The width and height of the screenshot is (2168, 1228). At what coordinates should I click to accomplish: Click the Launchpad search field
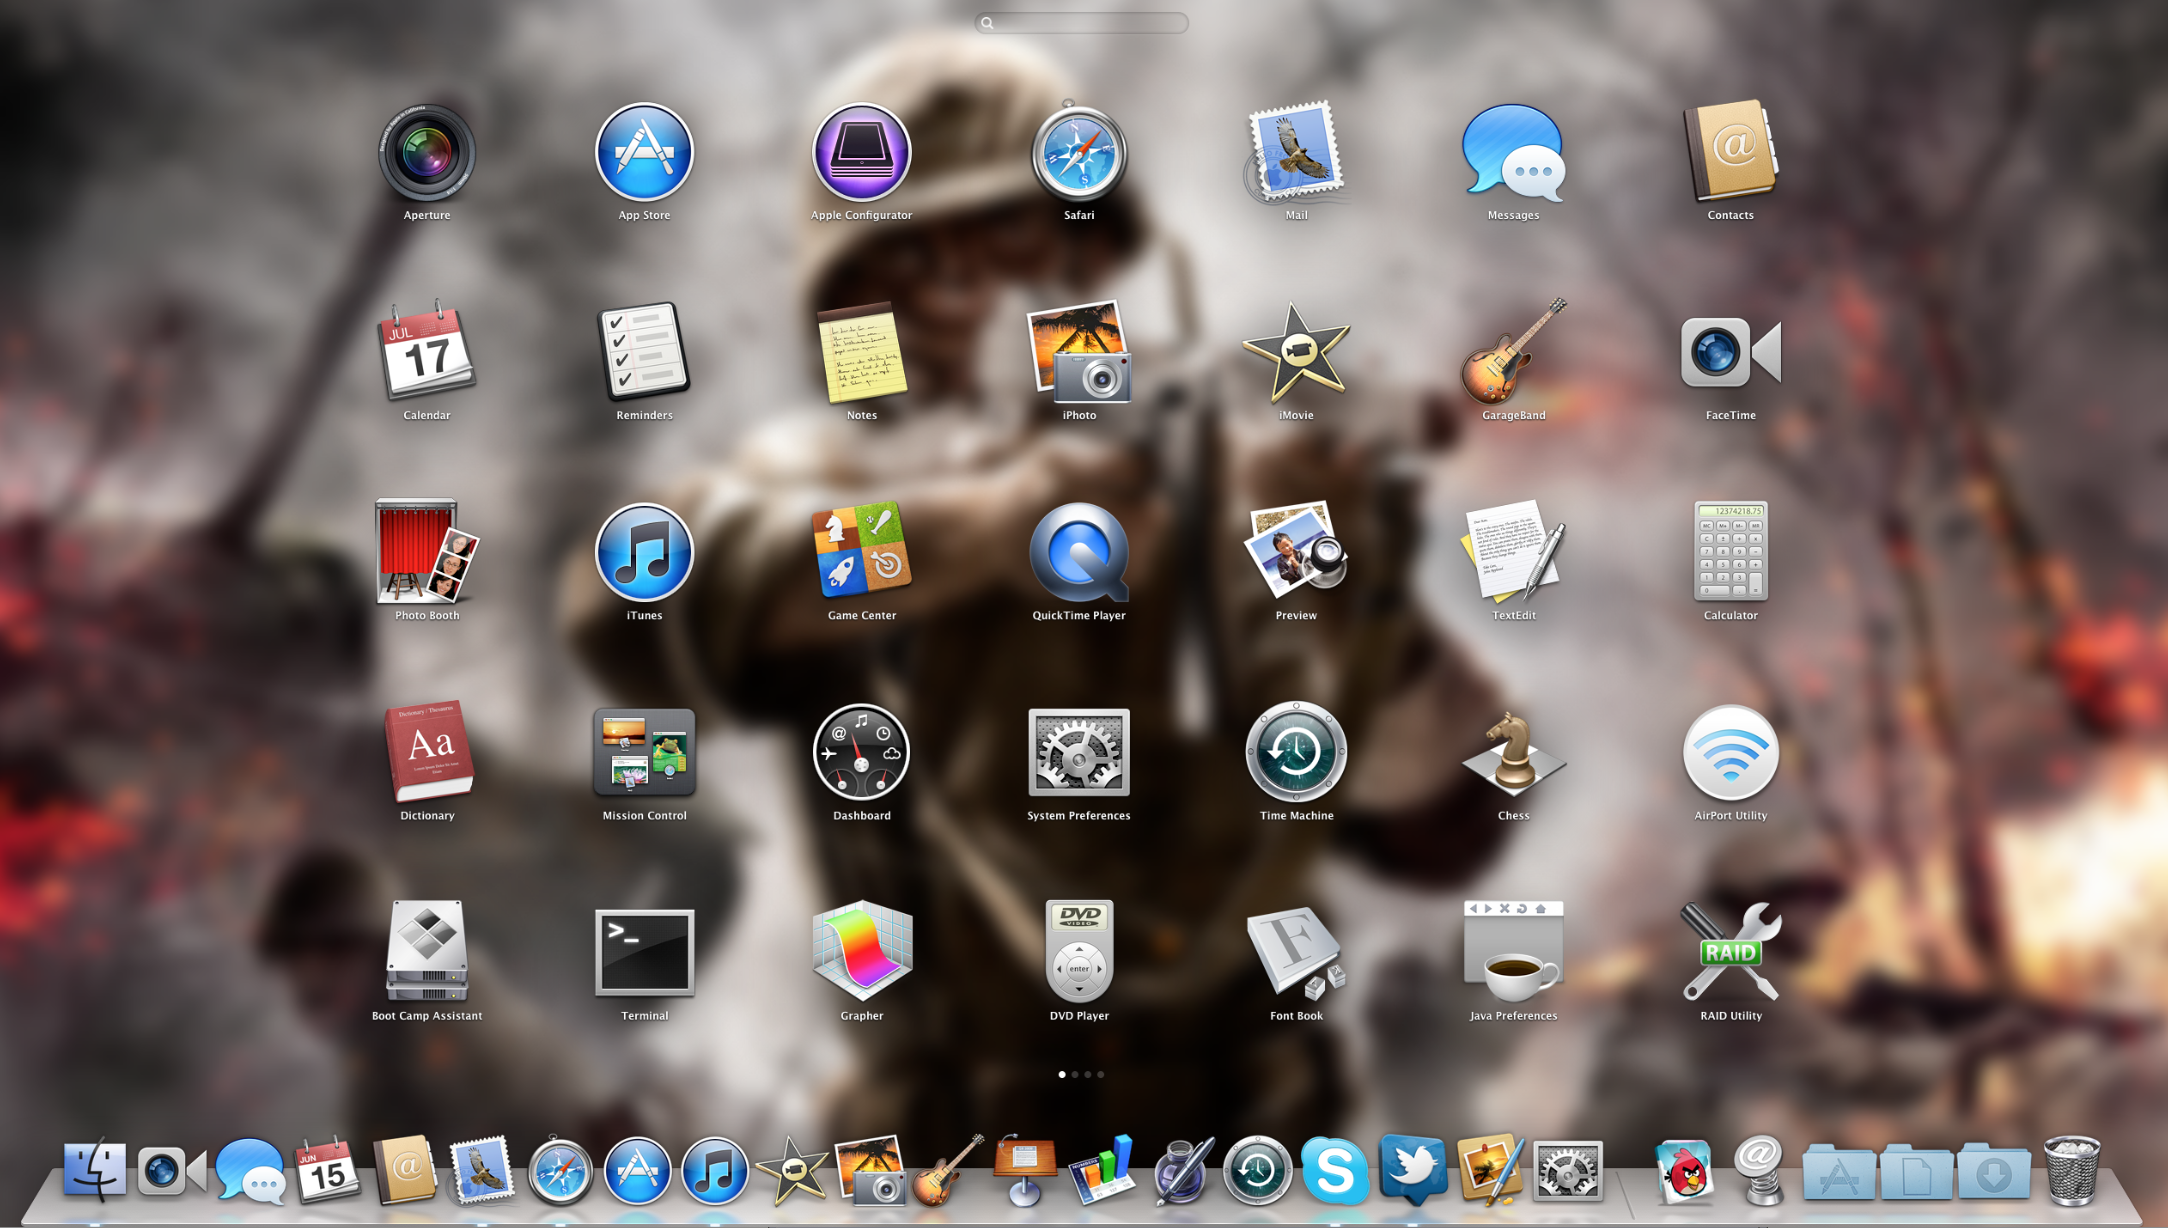point(1082,22)
